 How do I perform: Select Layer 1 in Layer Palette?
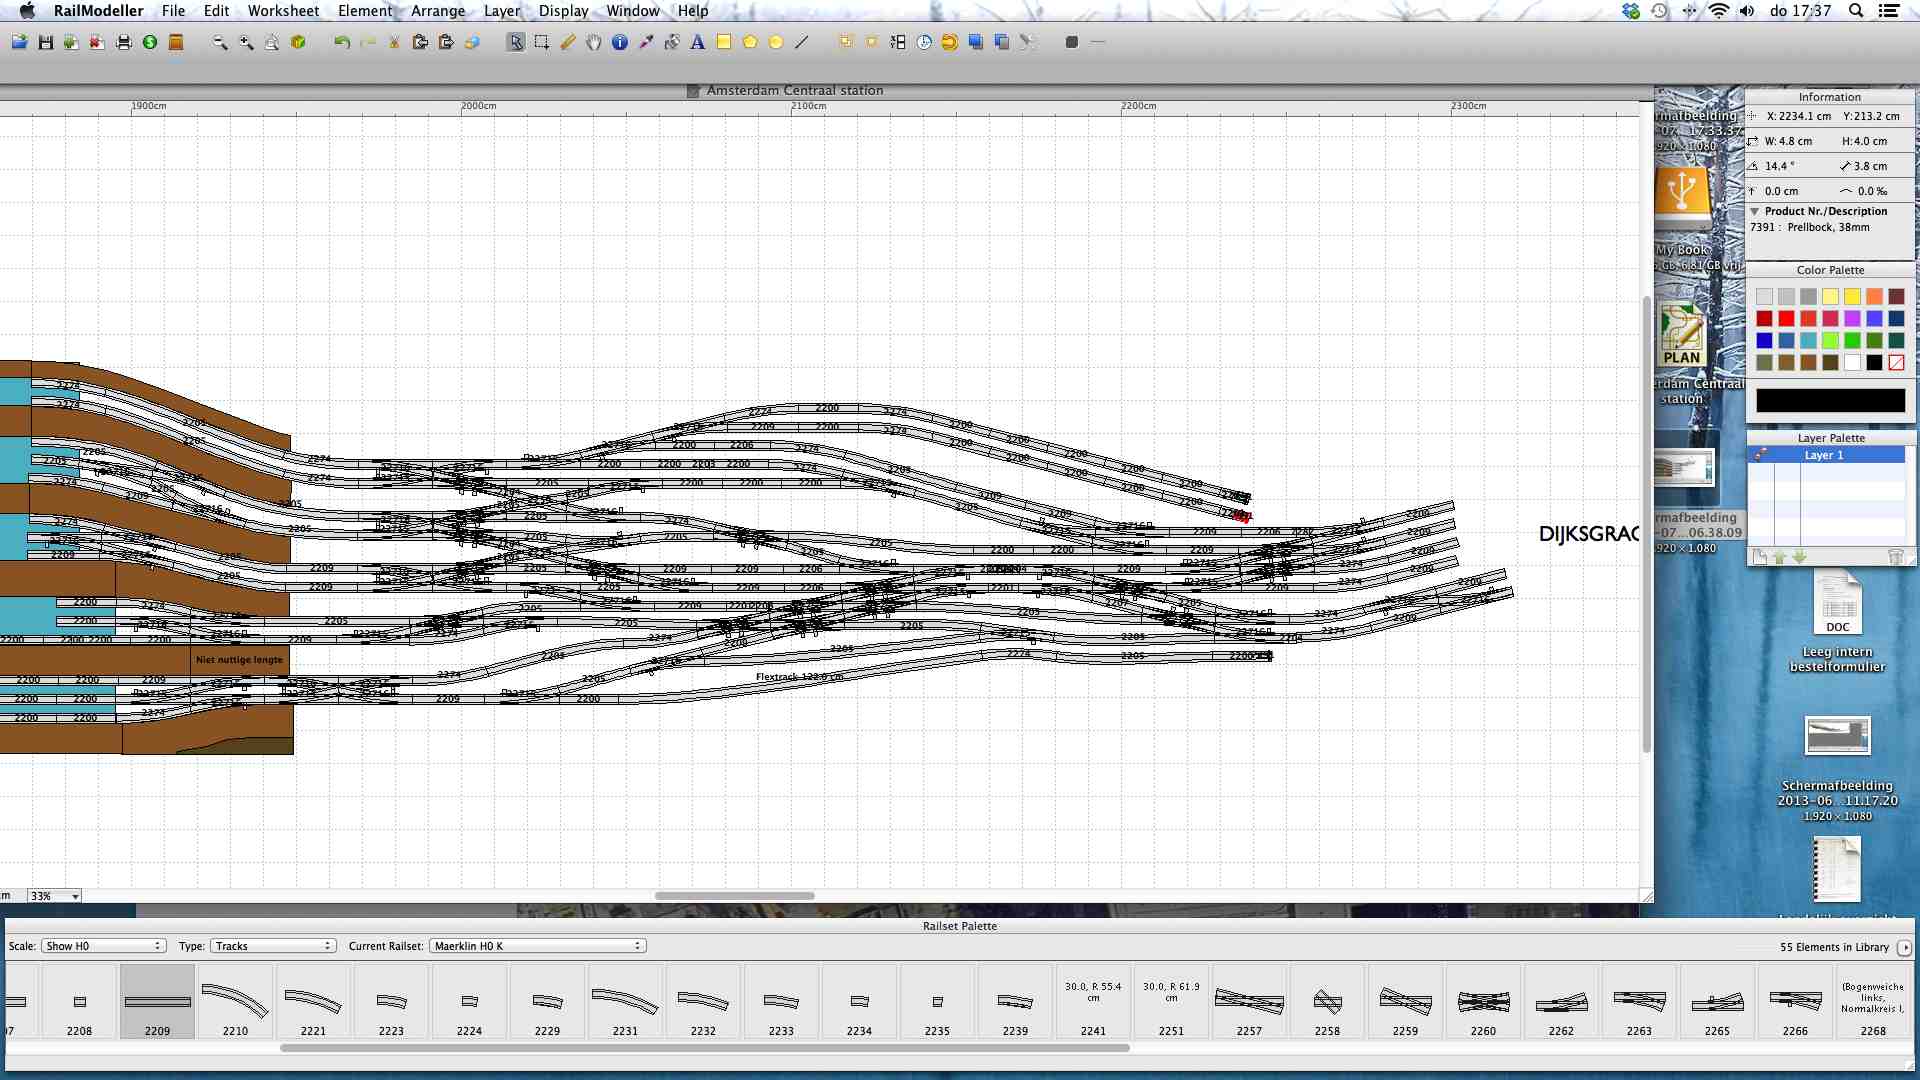tap(1825, 455)
